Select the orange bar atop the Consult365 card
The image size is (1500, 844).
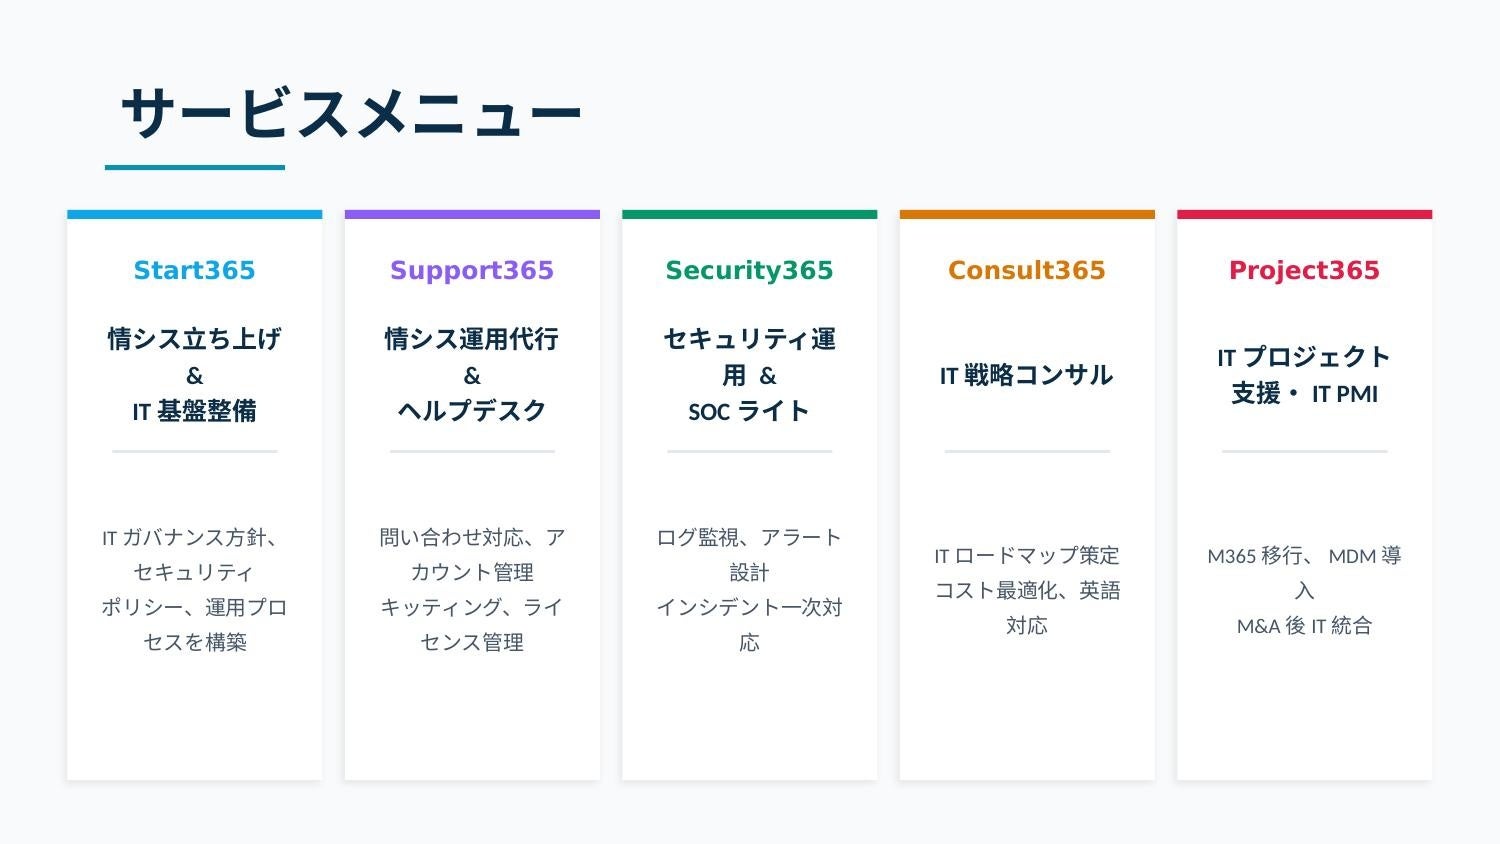click(1027, 214)
